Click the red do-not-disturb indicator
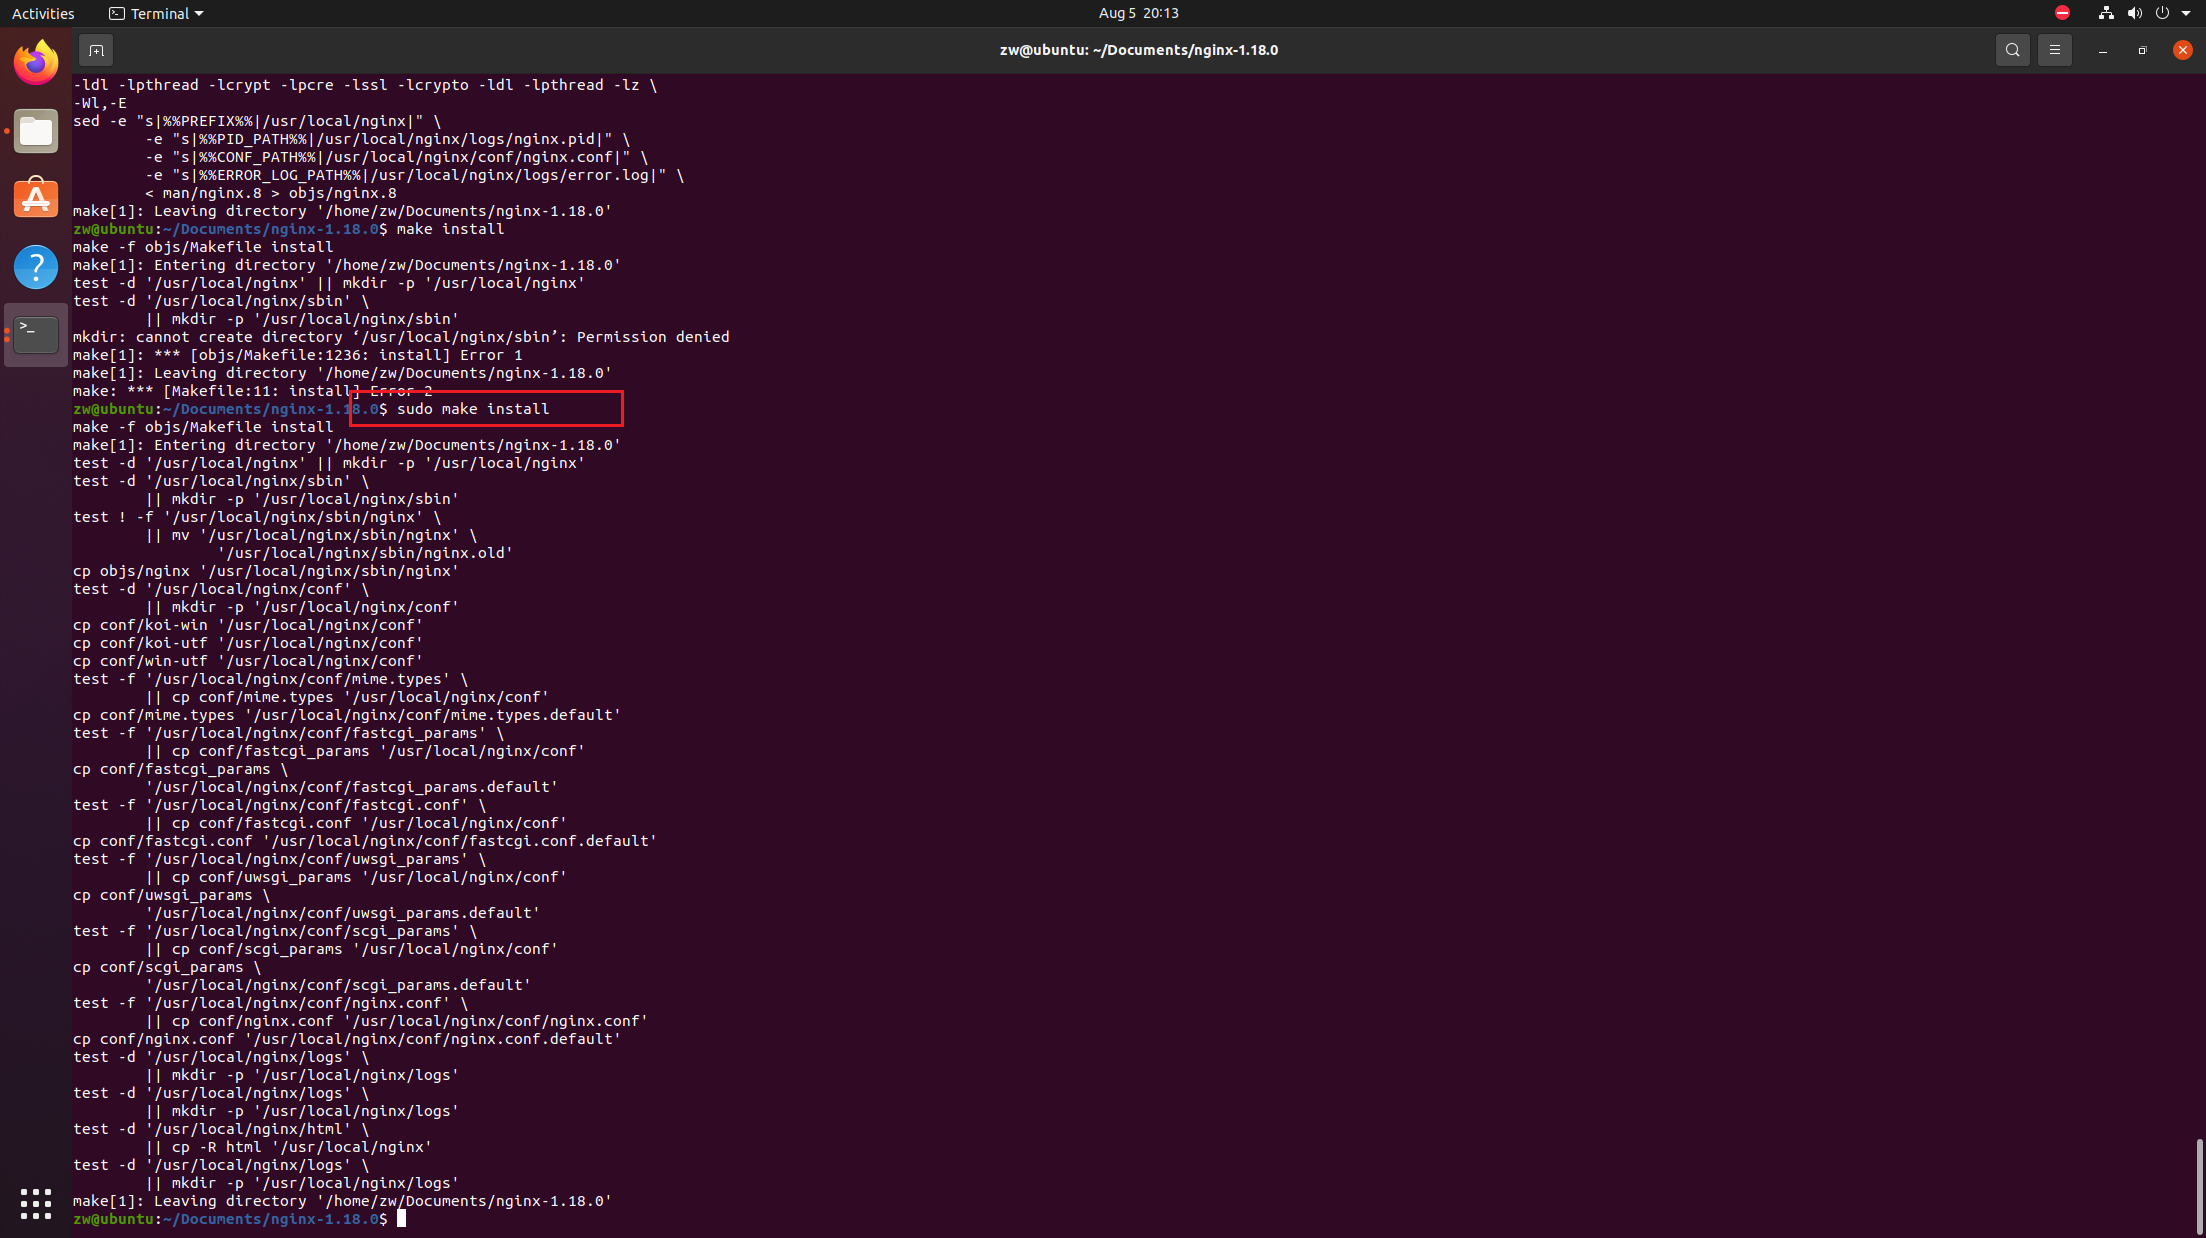2206x1238 pixels. [x=2062, y=13]
